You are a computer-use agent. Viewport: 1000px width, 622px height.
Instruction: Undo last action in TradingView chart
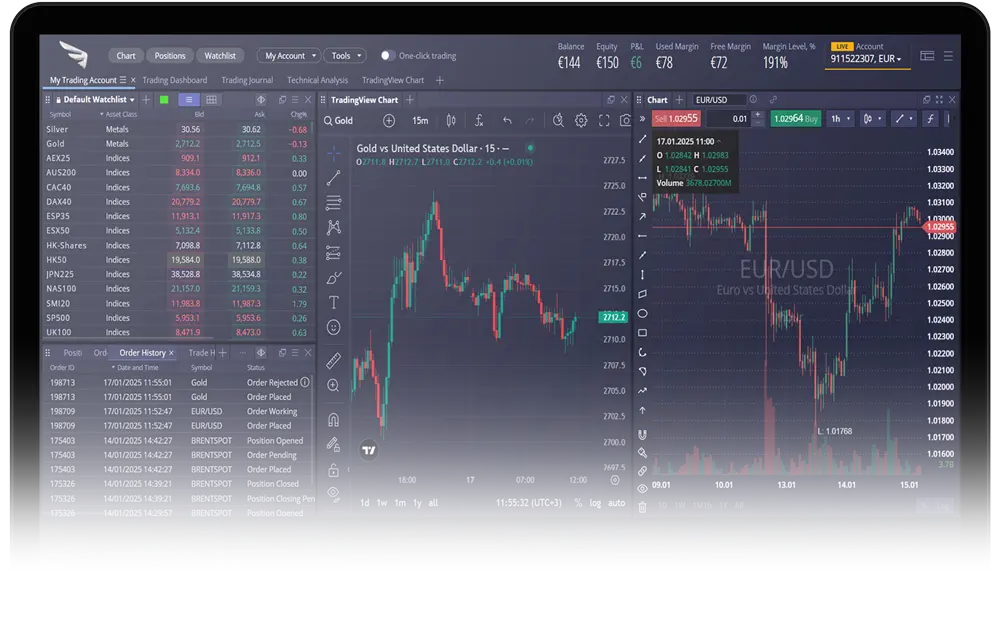(x=507, y=121)
